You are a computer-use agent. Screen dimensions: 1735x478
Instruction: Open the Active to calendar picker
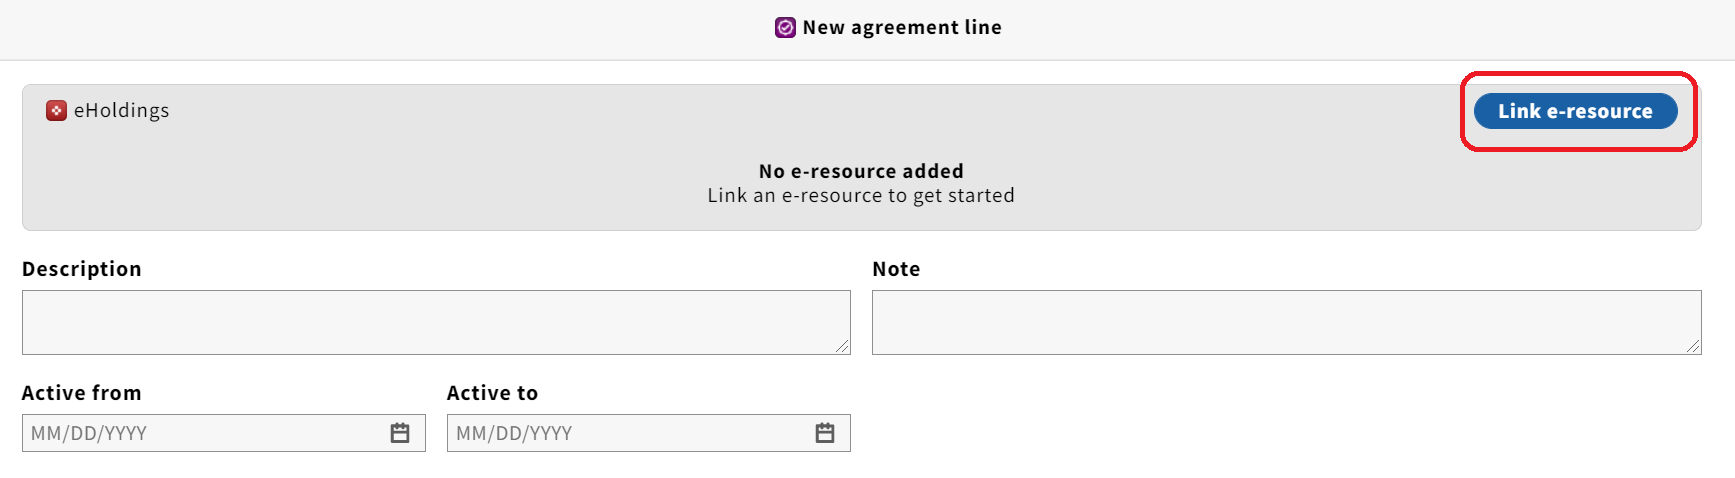point(825,433)
